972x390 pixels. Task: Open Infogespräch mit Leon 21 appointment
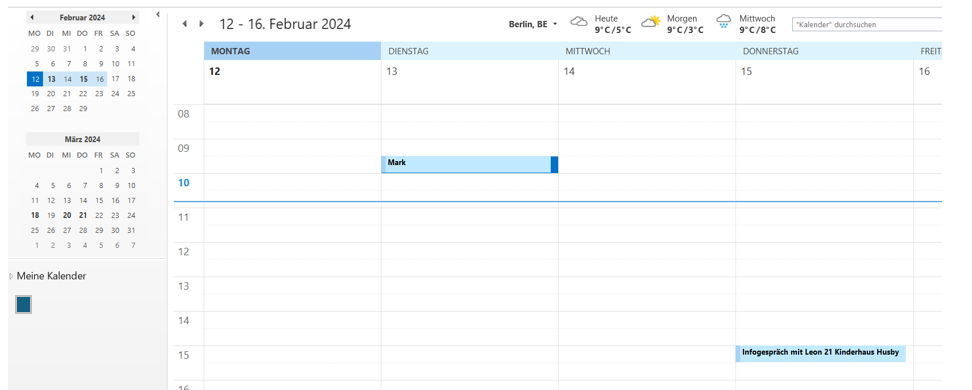[x=821, y=353]
